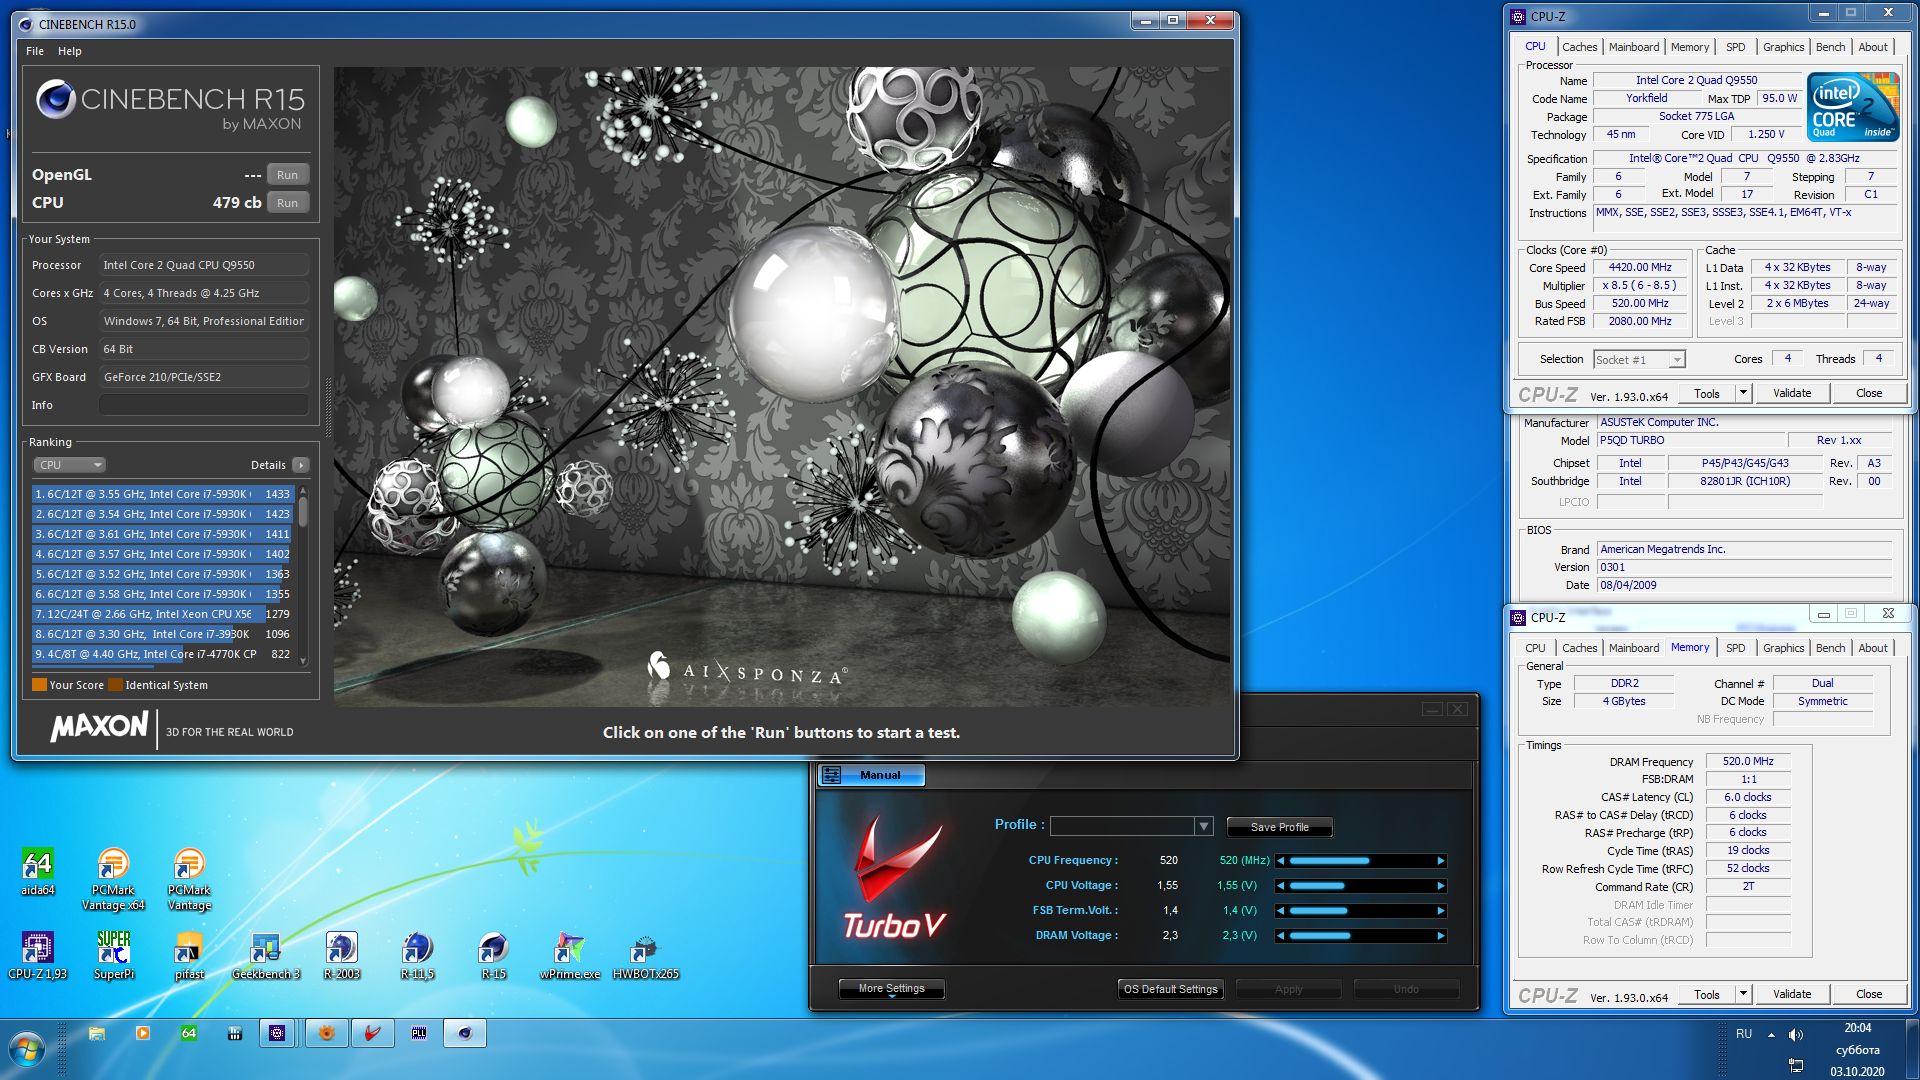Run the OpenGL test in Cinebench

[x=287, y=175]
